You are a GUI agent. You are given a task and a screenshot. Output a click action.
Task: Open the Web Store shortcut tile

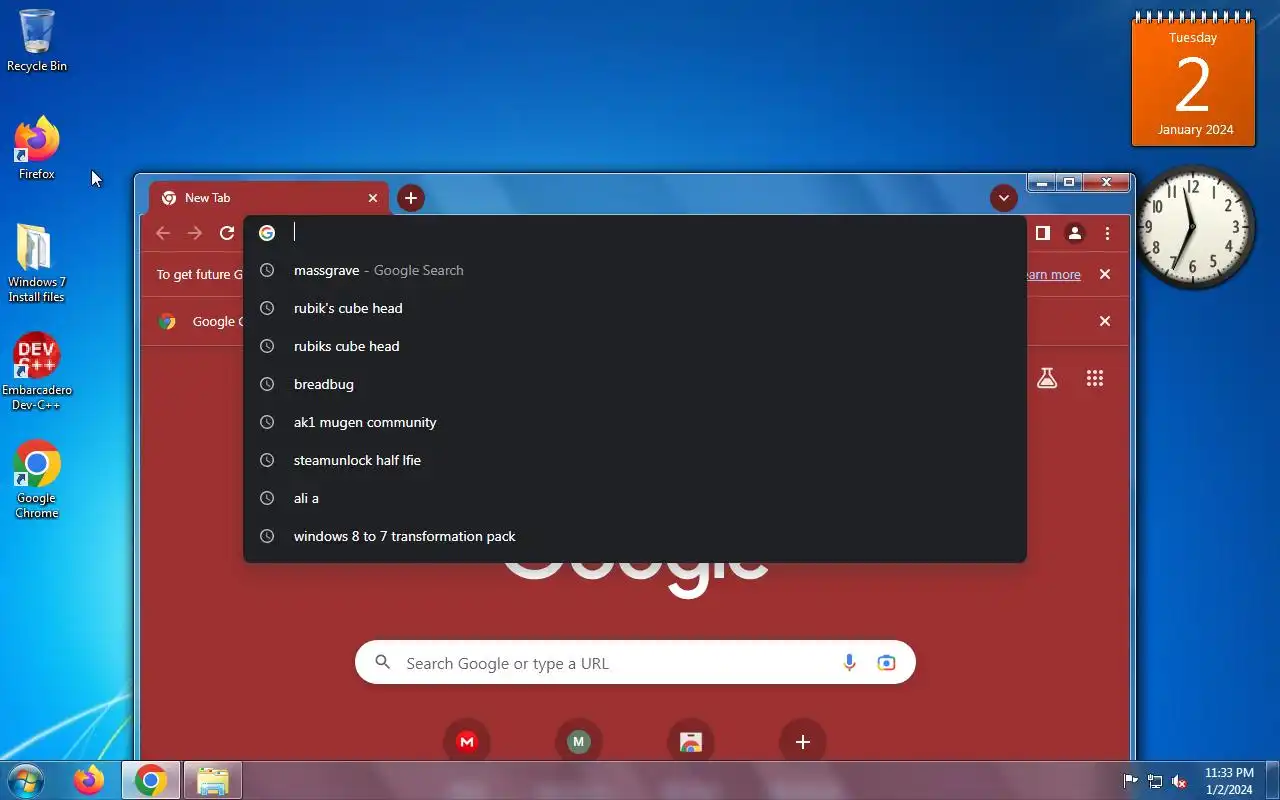click(x=691, y=742)
